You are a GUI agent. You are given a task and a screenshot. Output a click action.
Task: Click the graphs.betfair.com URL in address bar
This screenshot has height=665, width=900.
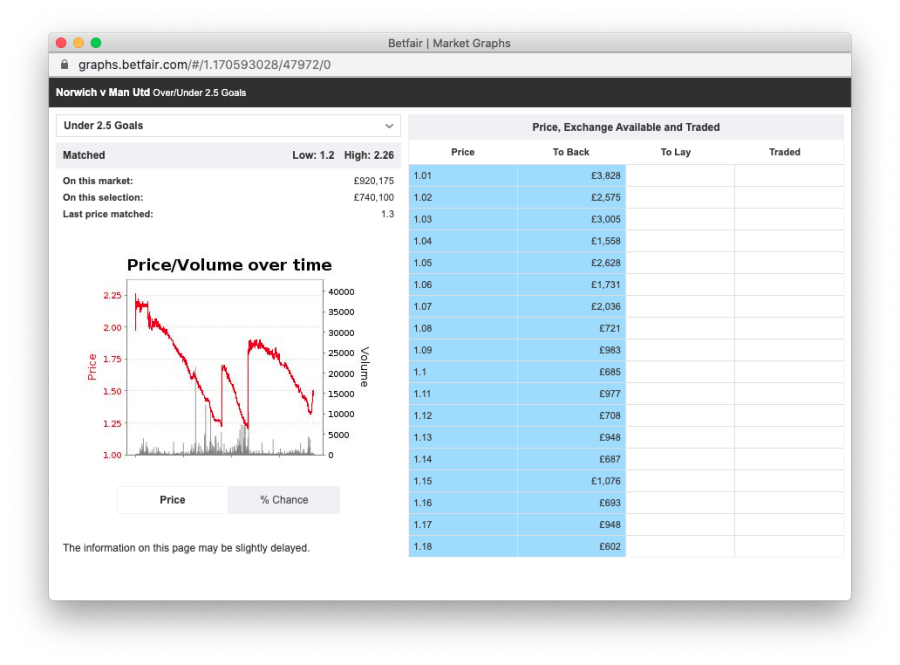click(x=204, y=64)
